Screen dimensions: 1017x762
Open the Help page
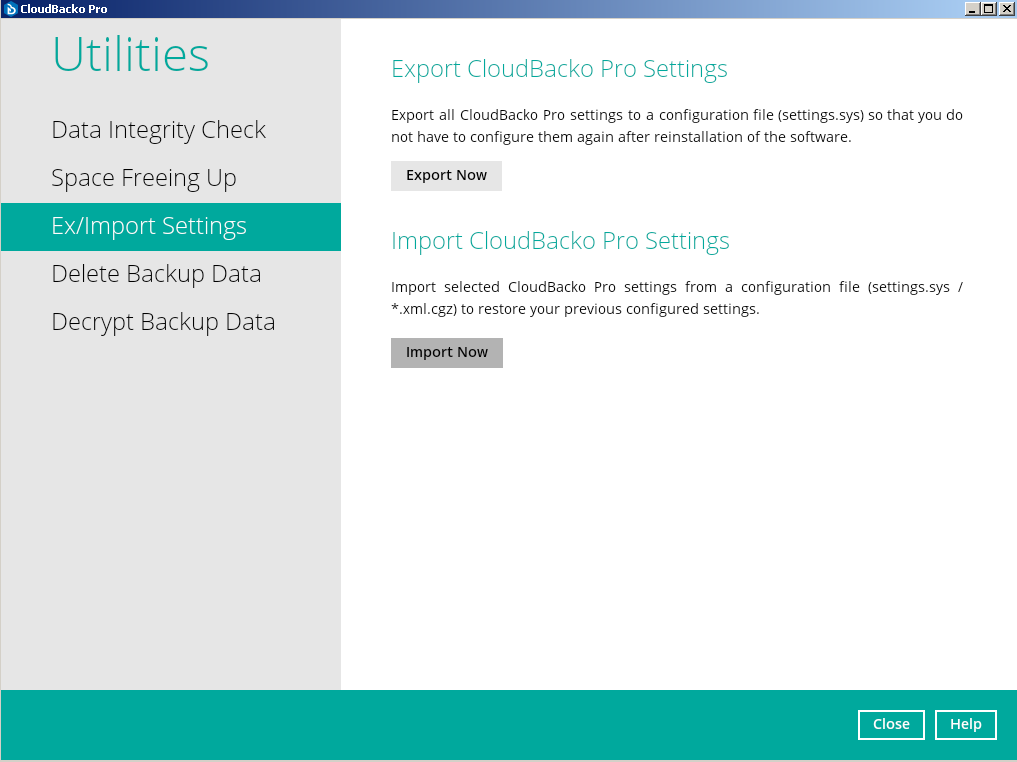(x=966, y=724)
